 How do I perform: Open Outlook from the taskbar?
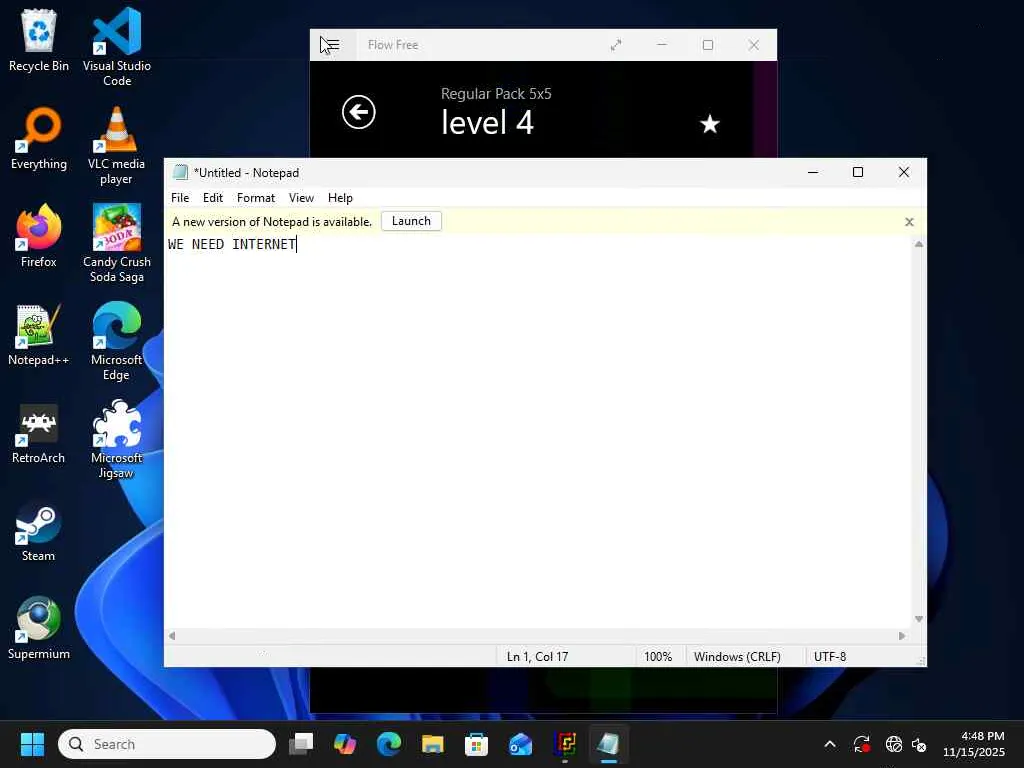[x=520, y=744]
